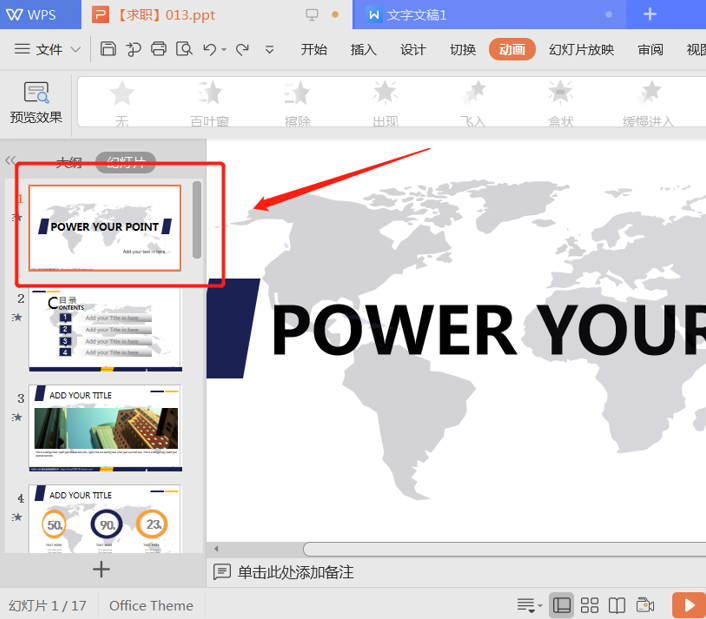Click the slide panel vertical scrollbar
This screenshot has width=706, height=619.
click(197, 220)
